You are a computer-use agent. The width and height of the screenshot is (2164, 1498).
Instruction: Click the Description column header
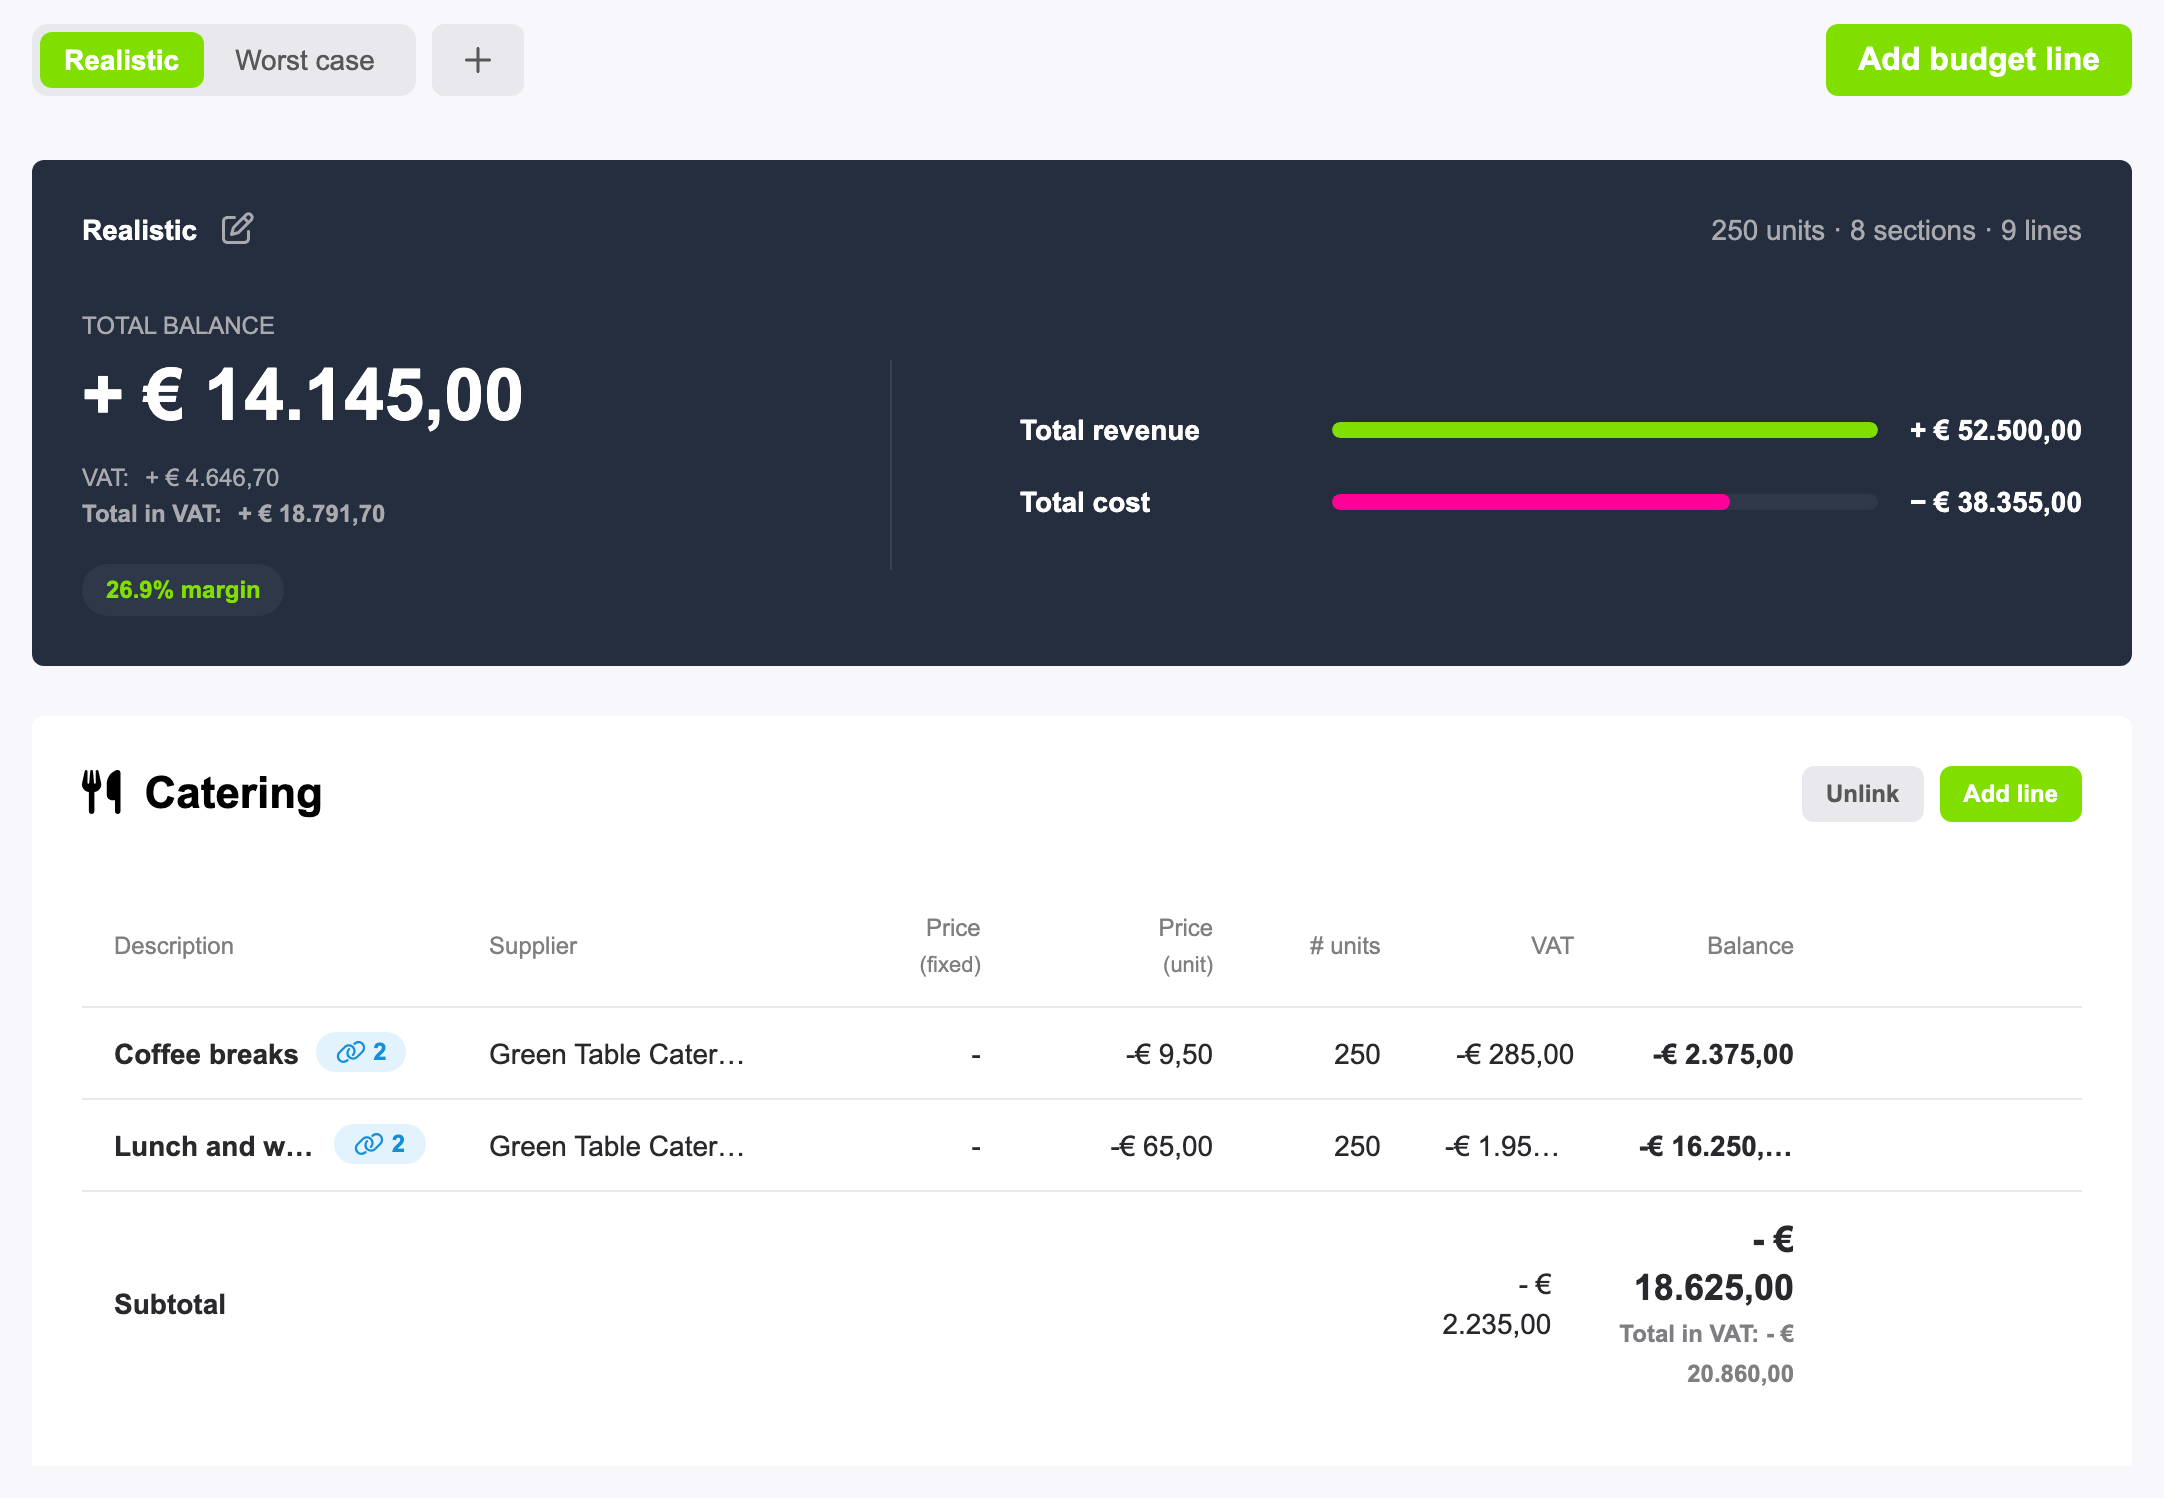pyautogui.click(x=174, y=945)
